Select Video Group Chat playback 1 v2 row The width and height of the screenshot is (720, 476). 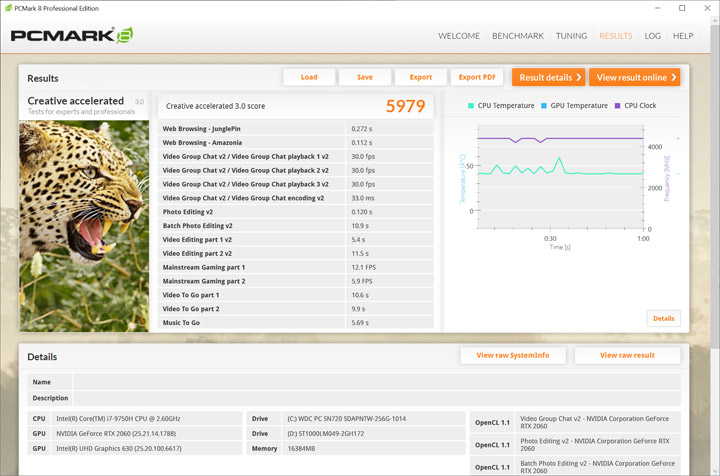[296, 157]
